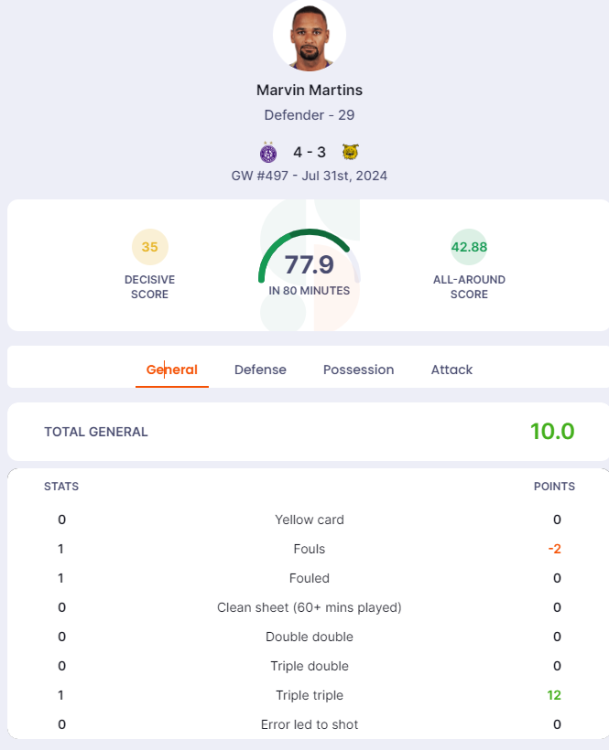Click the Marvin Martins player name
This screenshot has width=609, height=750.
pyautogui.click(x=309, y=90)
